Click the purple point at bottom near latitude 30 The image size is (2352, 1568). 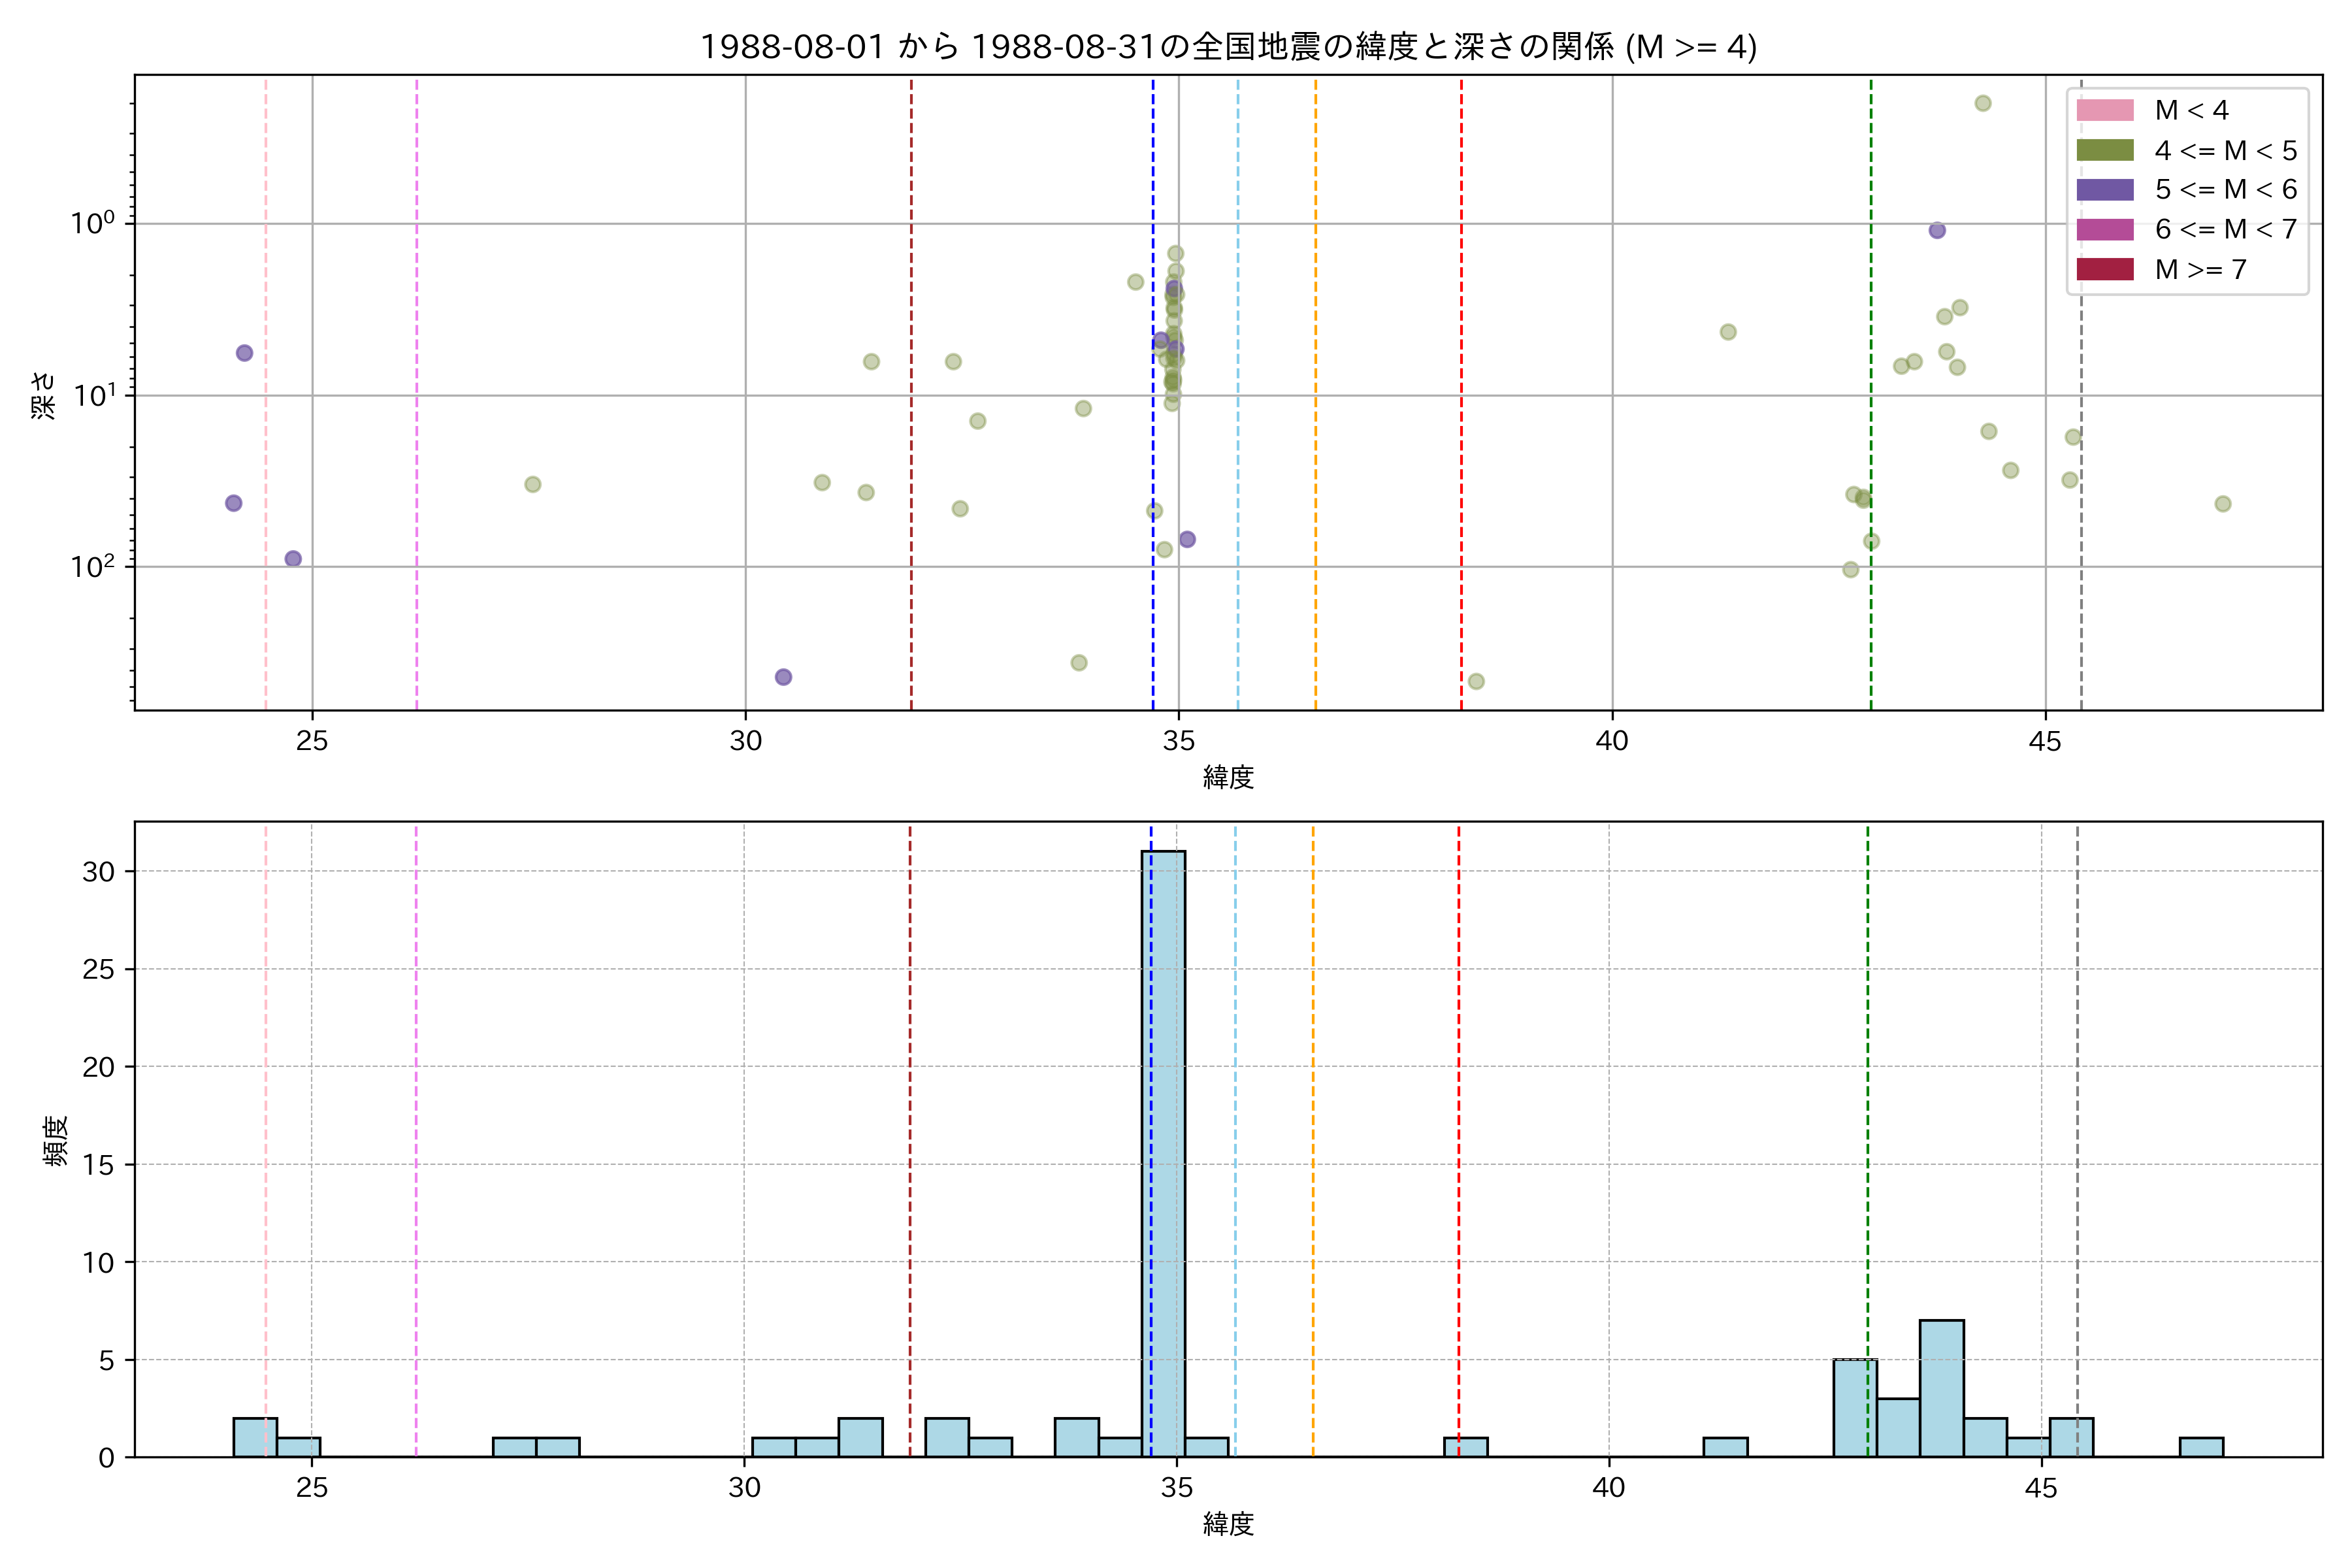[783, 677]
